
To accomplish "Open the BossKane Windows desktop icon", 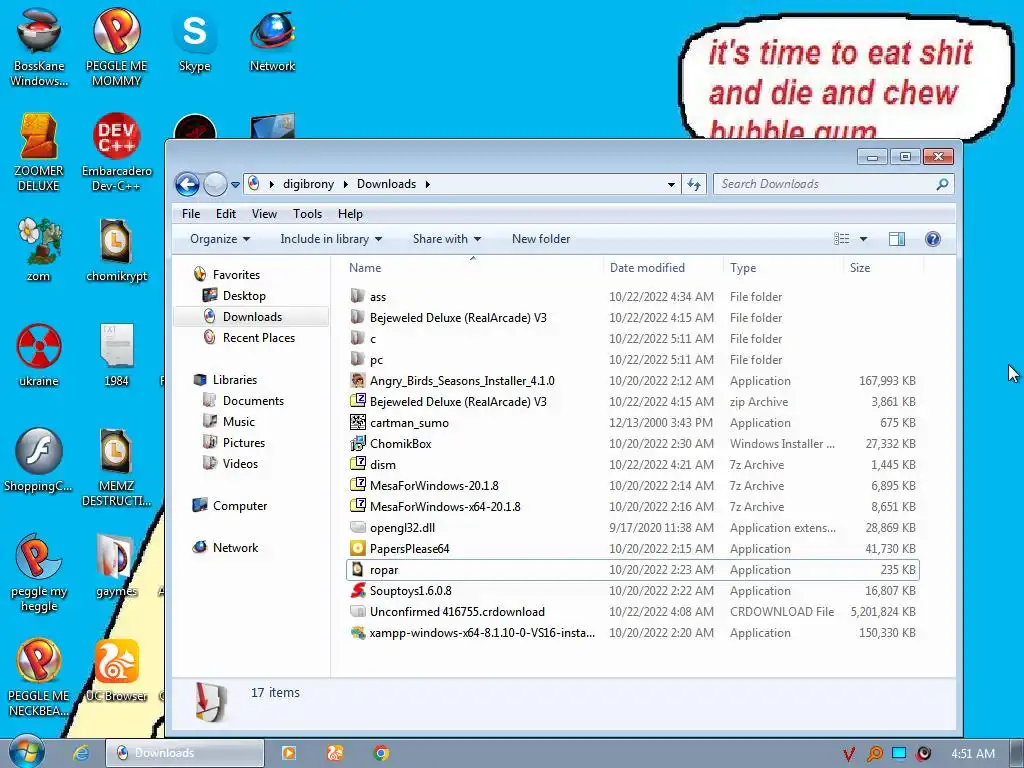I will tap(39, 47).
